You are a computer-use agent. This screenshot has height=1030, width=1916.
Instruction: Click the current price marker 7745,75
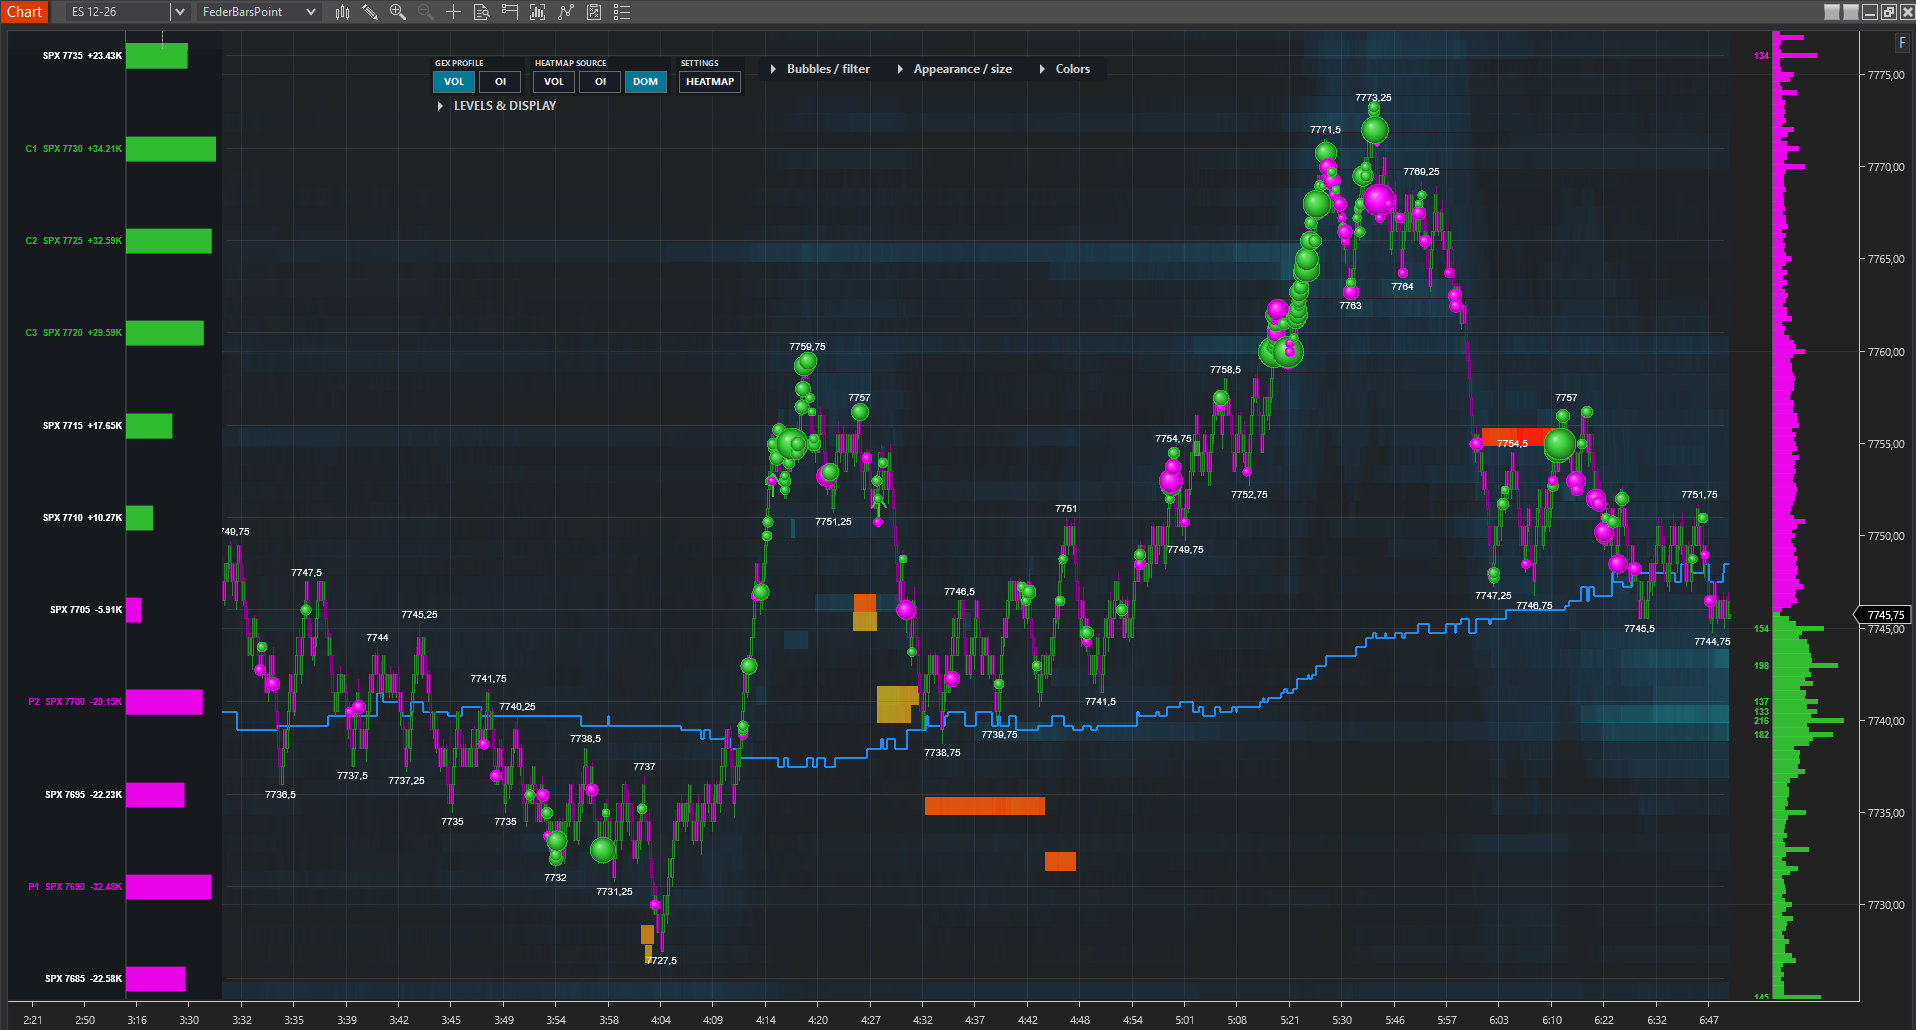[x=1885, y=615]
